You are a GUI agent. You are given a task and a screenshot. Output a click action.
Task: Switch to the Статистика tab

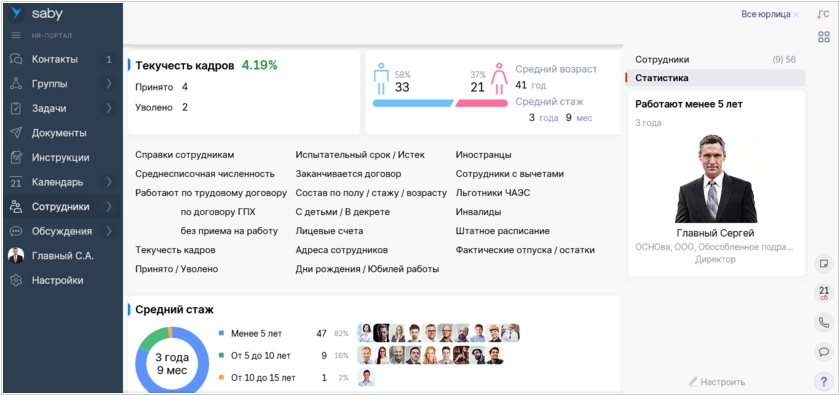click(715, 78)
